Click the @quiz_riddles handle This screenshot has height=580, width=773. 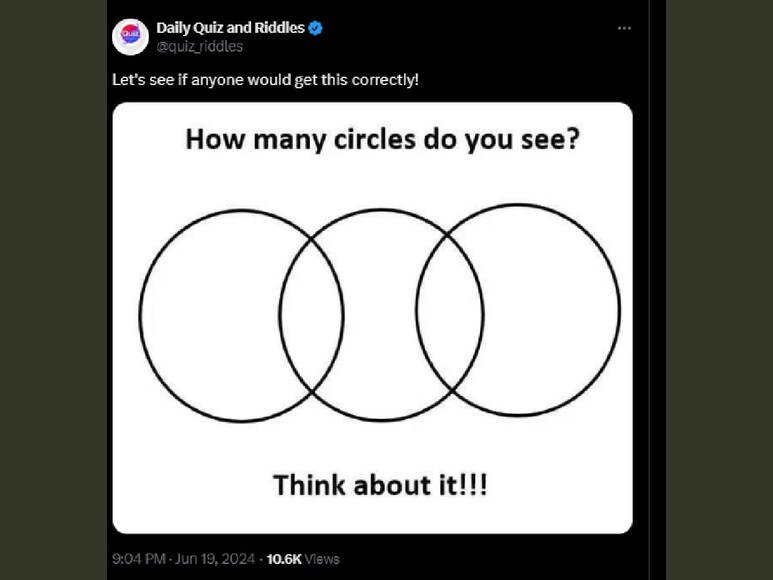point(199,46)
